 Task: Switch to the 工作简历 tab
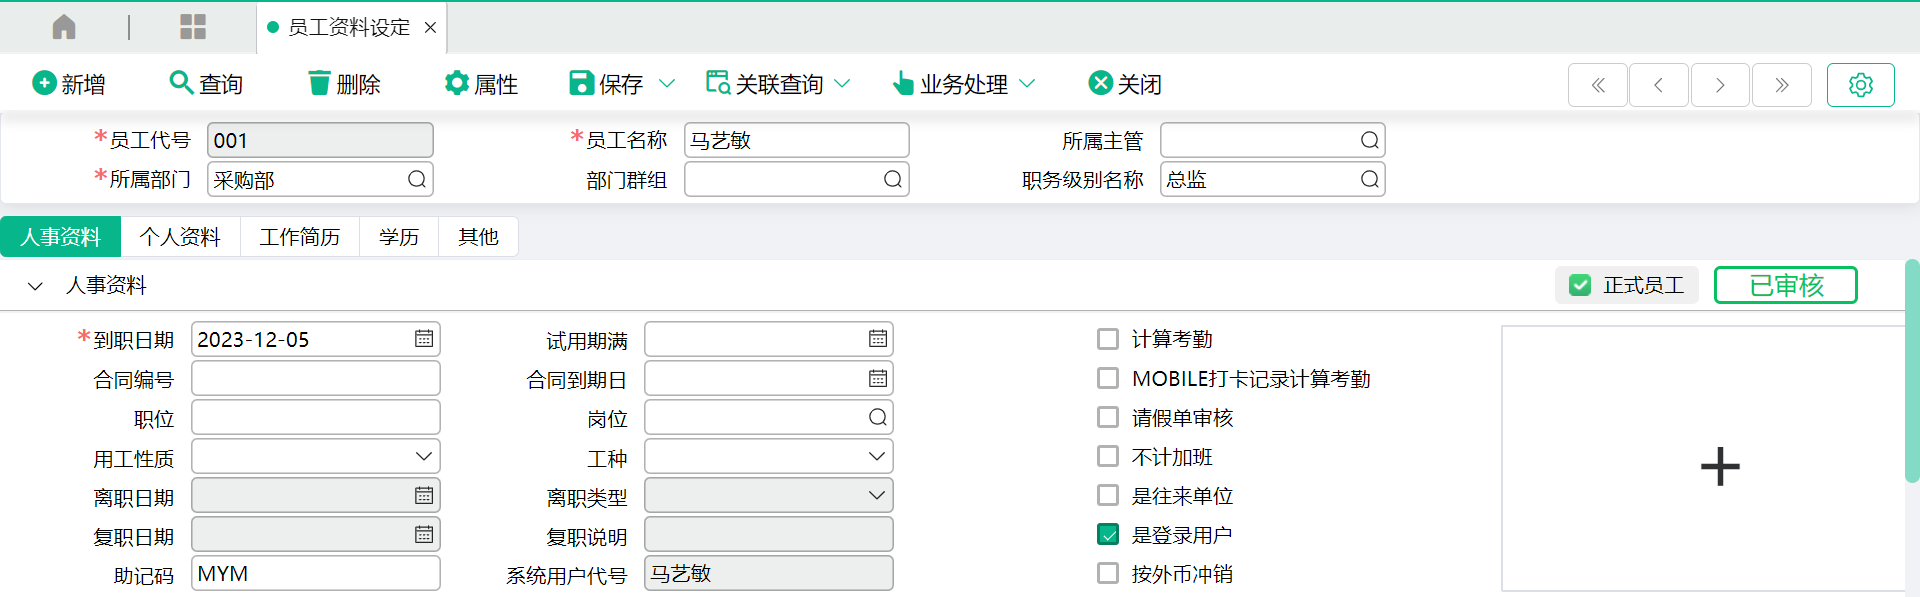[299, 237]
